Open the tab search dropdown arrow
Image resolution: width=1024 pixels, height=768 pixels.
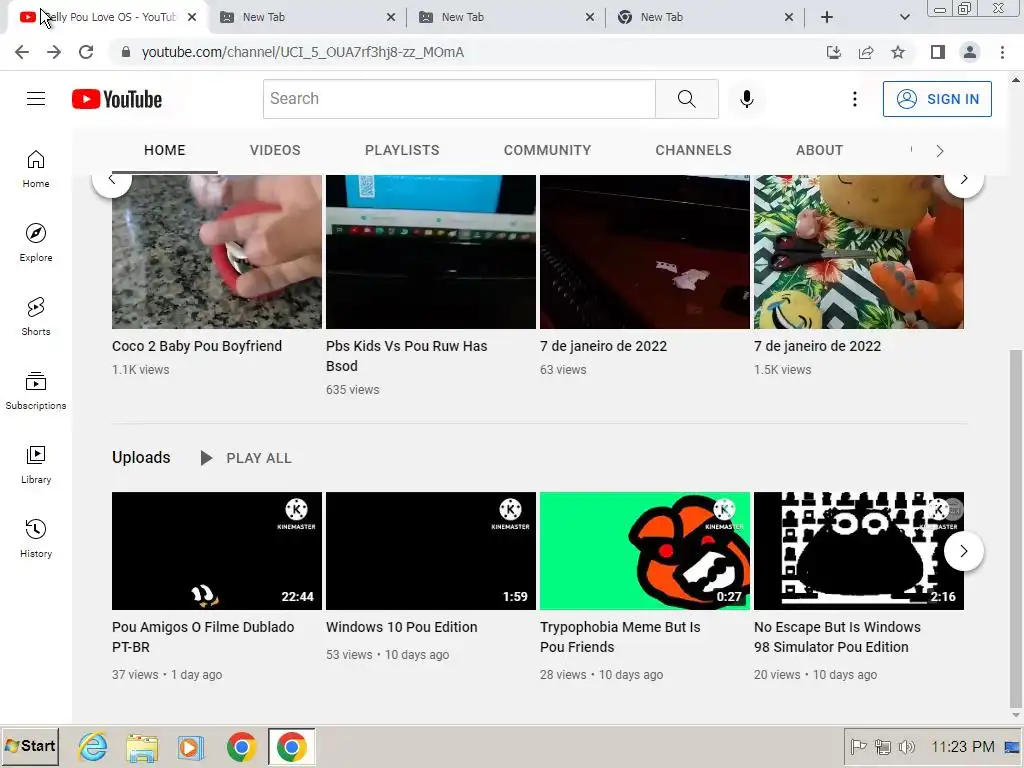coord(904,17)
